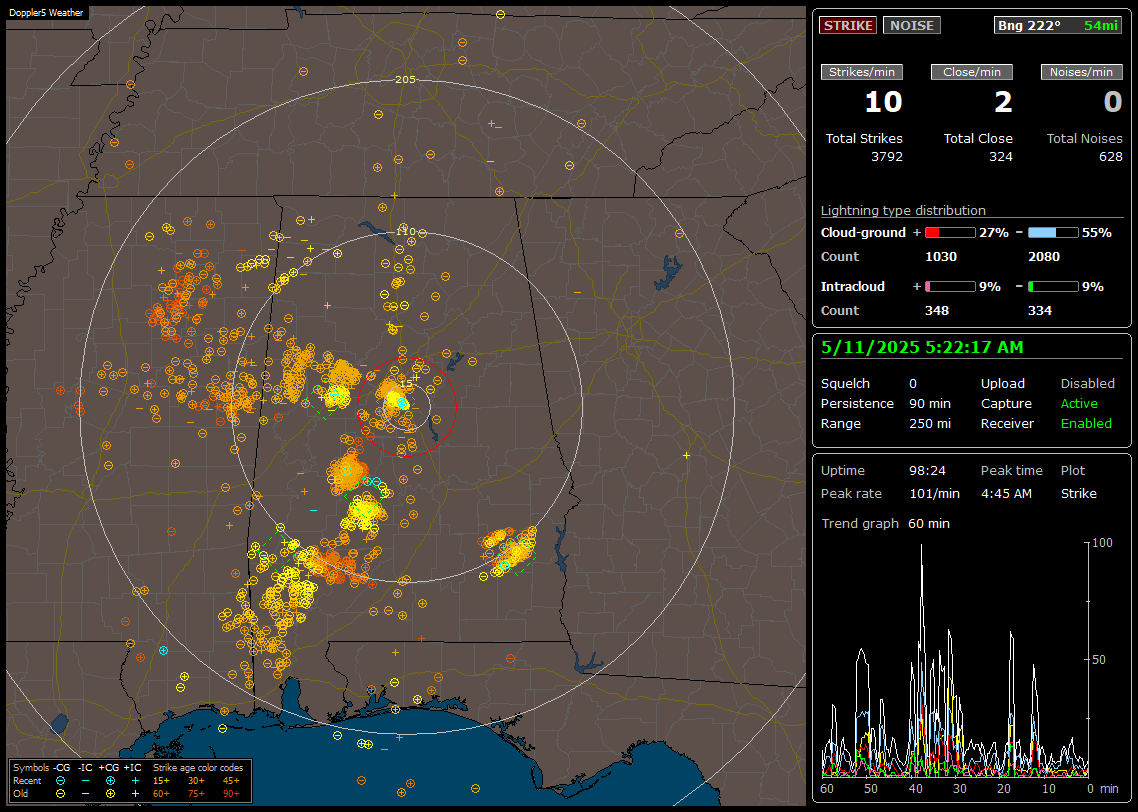Click the Plot Strike value
This screenshot has height=812, width=1138.
point(1079,493)
